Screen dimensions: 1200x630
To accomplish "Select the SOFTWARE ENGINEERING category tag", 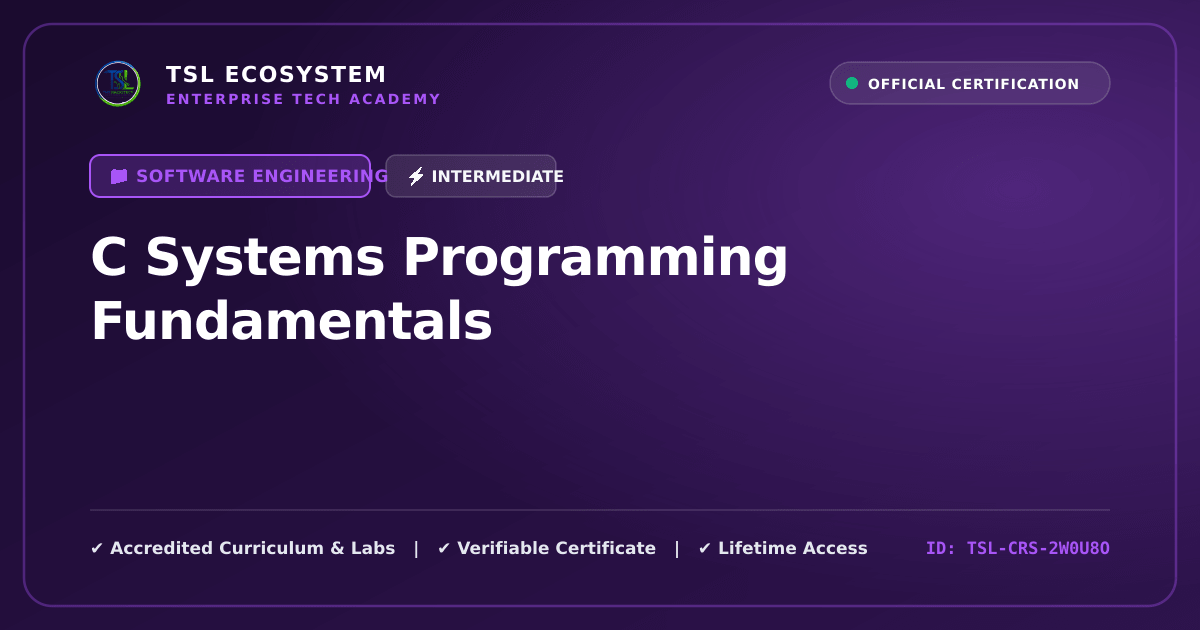I will coord(230,176).
